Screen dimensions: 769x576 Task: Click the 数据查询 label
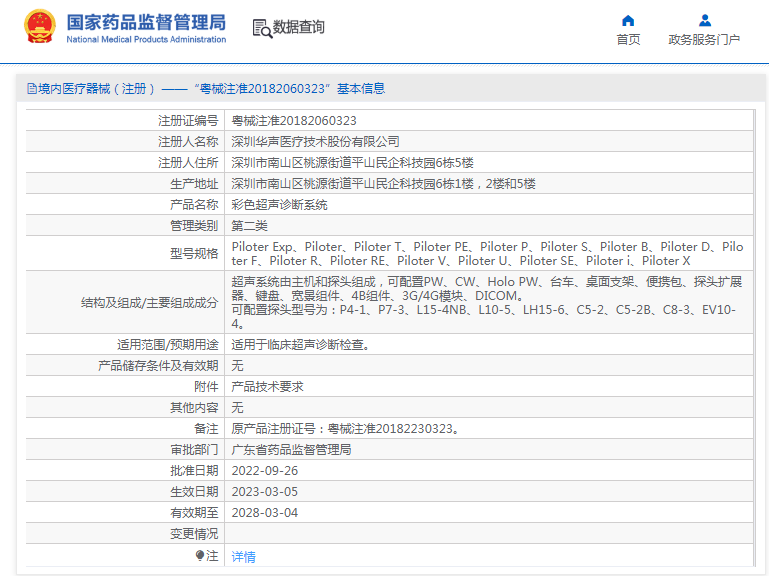[x=299, y=27]
